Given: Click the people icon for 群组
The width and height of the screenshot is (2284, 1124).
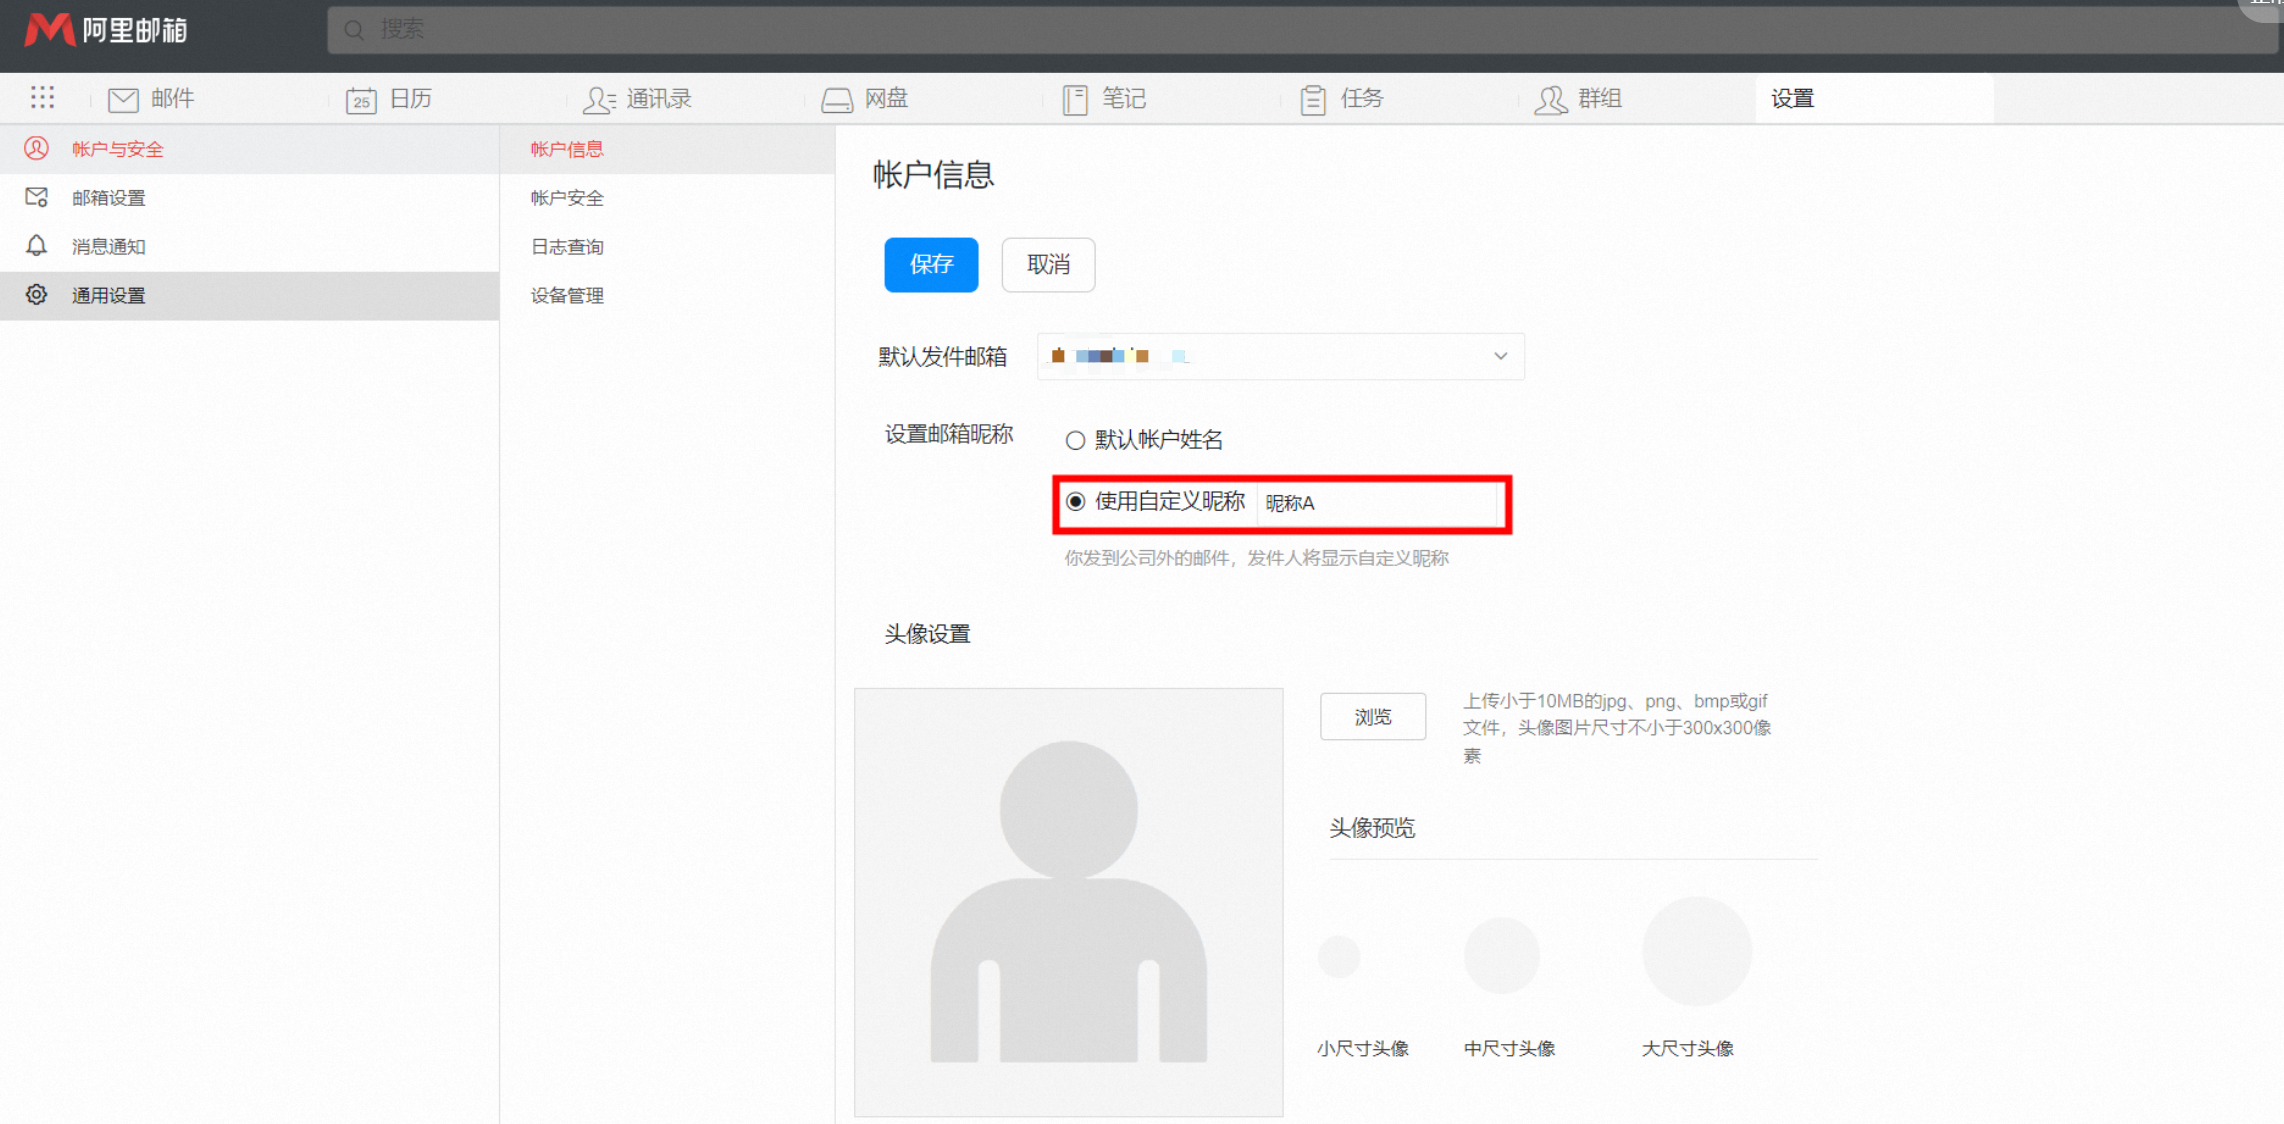Looking at the screenshot, I should (1551, 100).
